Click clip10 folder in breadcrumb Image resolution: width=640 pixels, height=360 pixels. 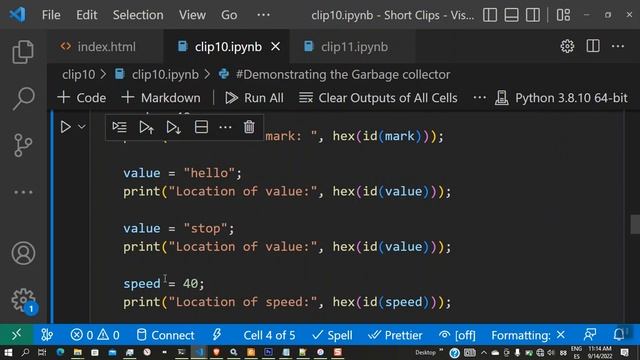click(78, 75)
